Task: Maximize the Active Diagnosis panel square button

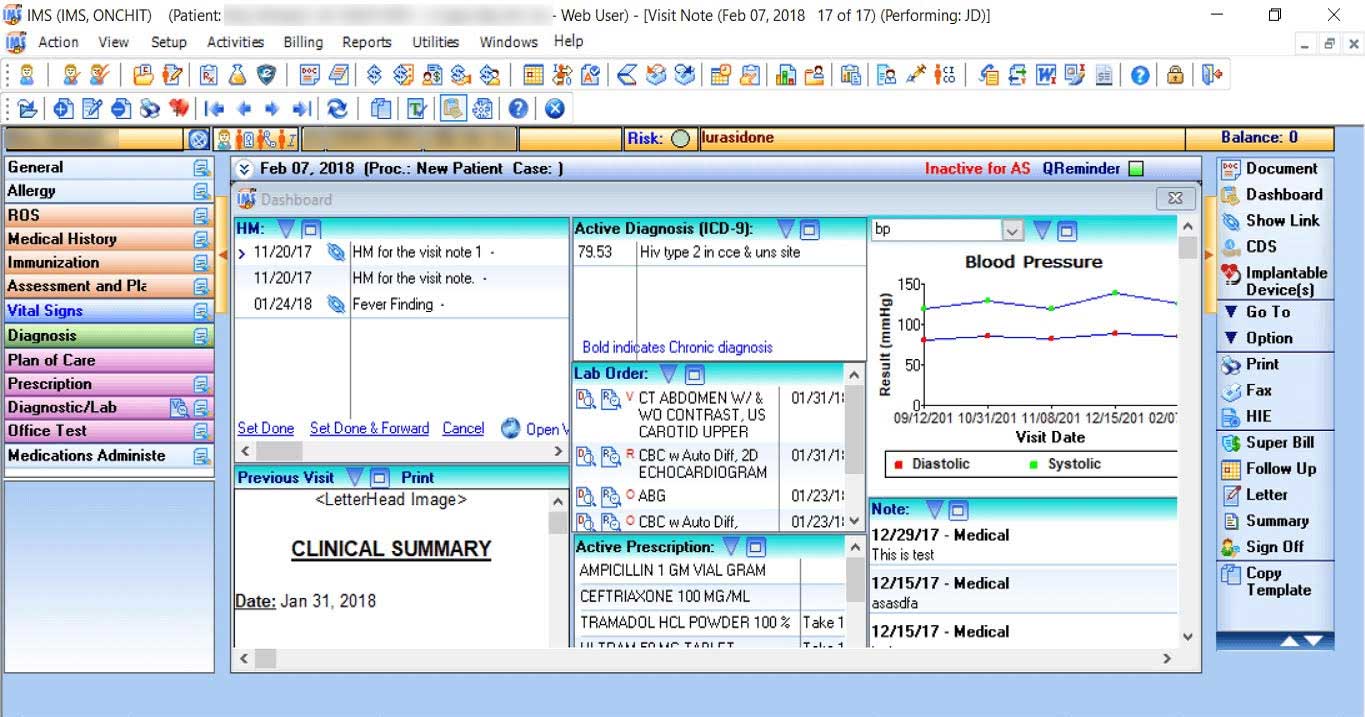Action: 809,229
